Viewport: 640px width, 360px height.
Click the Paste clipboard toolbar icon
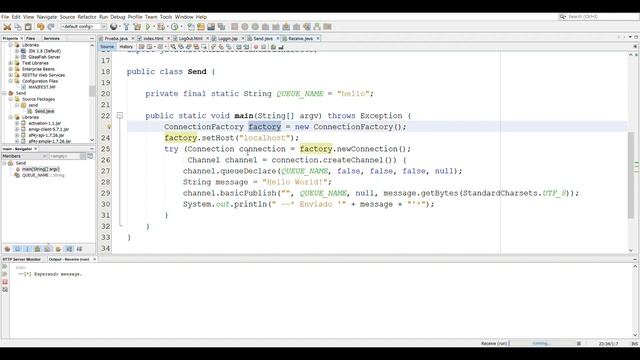point(28,27)
